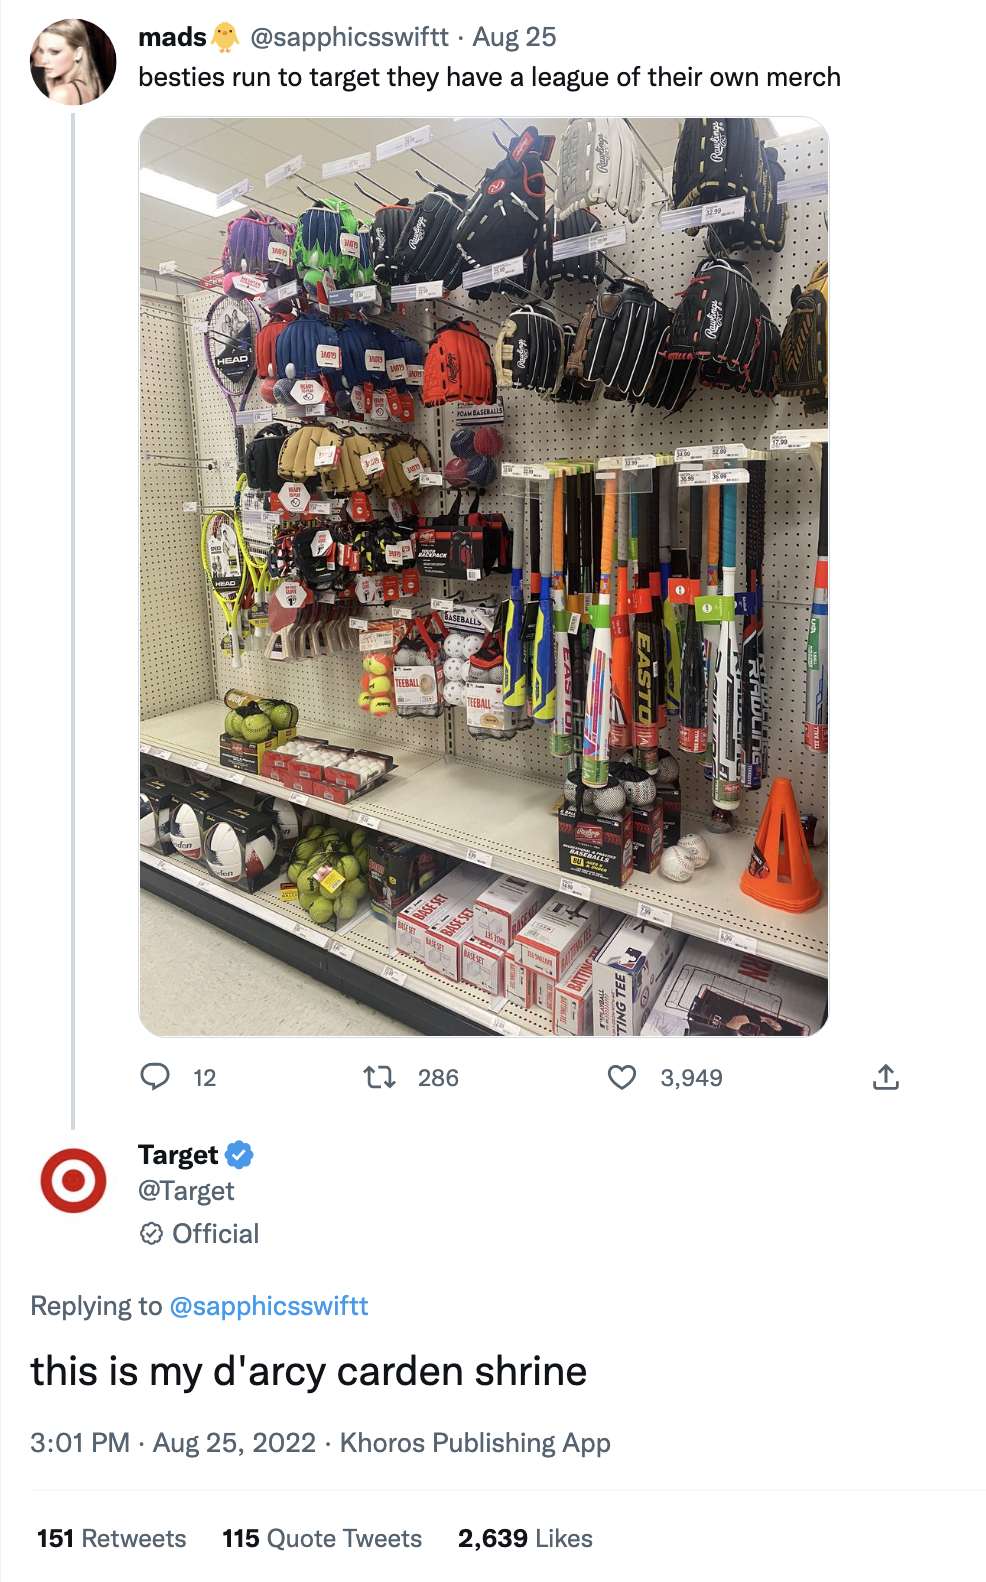Viewport: 986px width, 1582px height.
Task: Click Target's blue verified checkmark badge
Action: point(239,1155)
